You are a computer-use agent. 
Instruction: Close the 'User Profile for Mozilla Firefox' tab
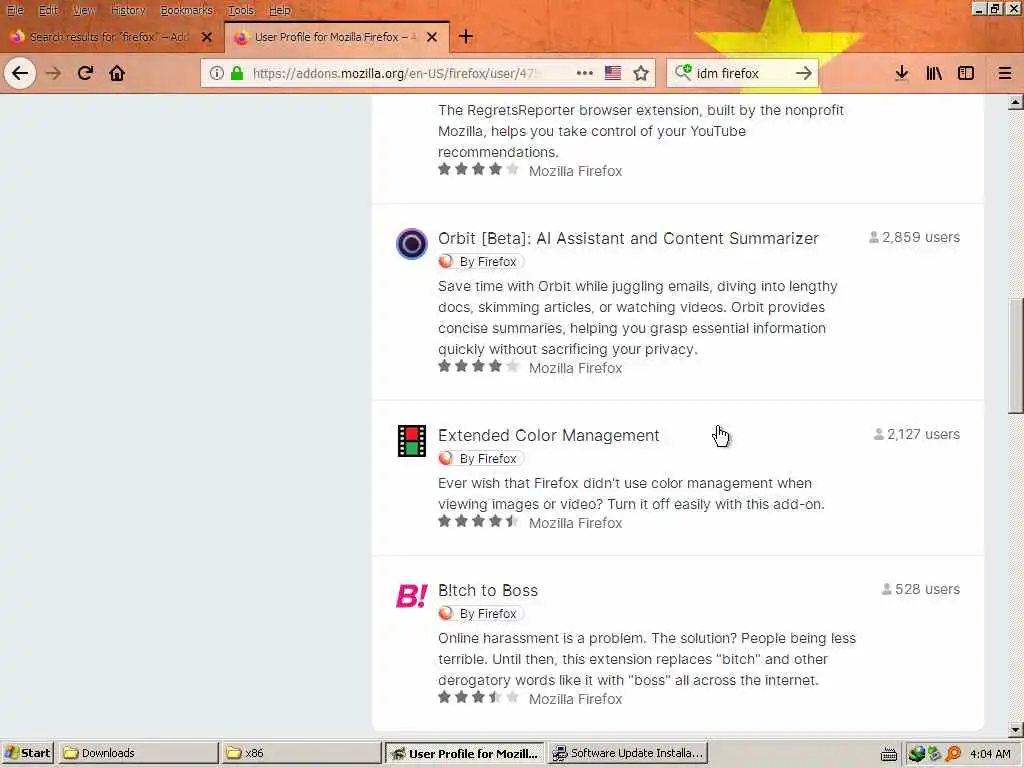pos(432,37)
